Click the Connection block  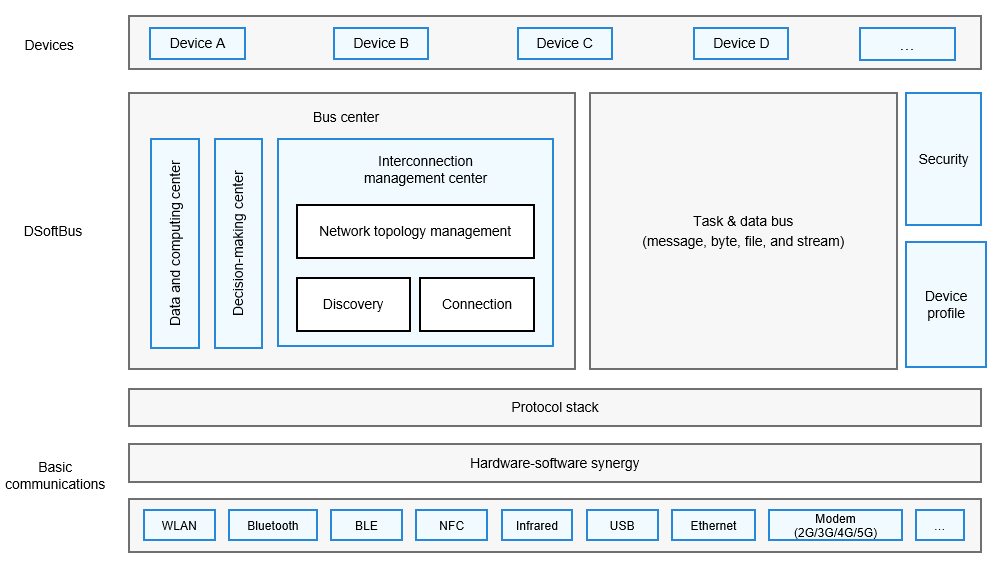476,304
